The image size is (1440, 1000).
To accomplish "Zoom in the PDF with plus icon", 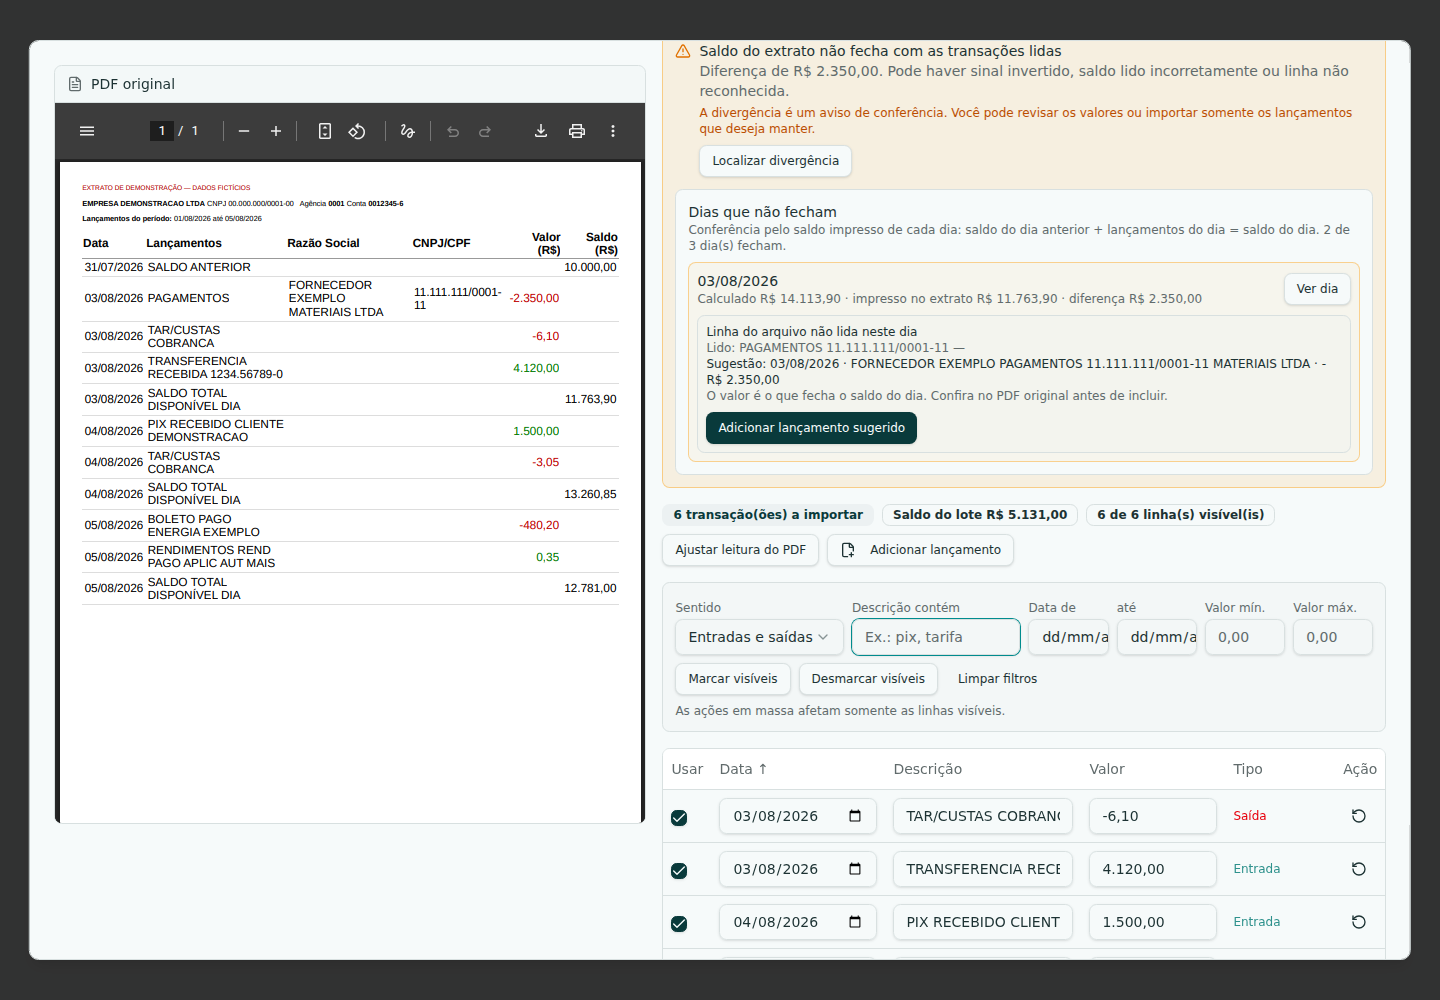I will click(276, 131).
